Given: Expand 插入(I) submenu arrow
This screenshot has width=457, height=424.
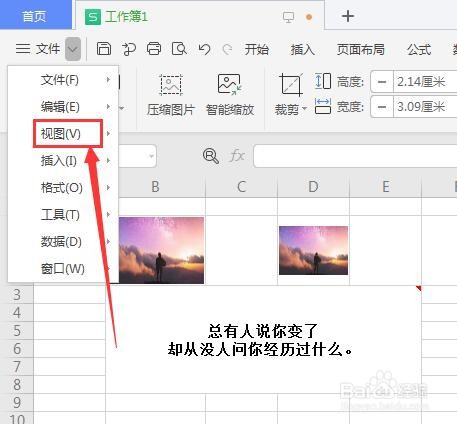Looking at the screenshot, I should pos(108,160).
